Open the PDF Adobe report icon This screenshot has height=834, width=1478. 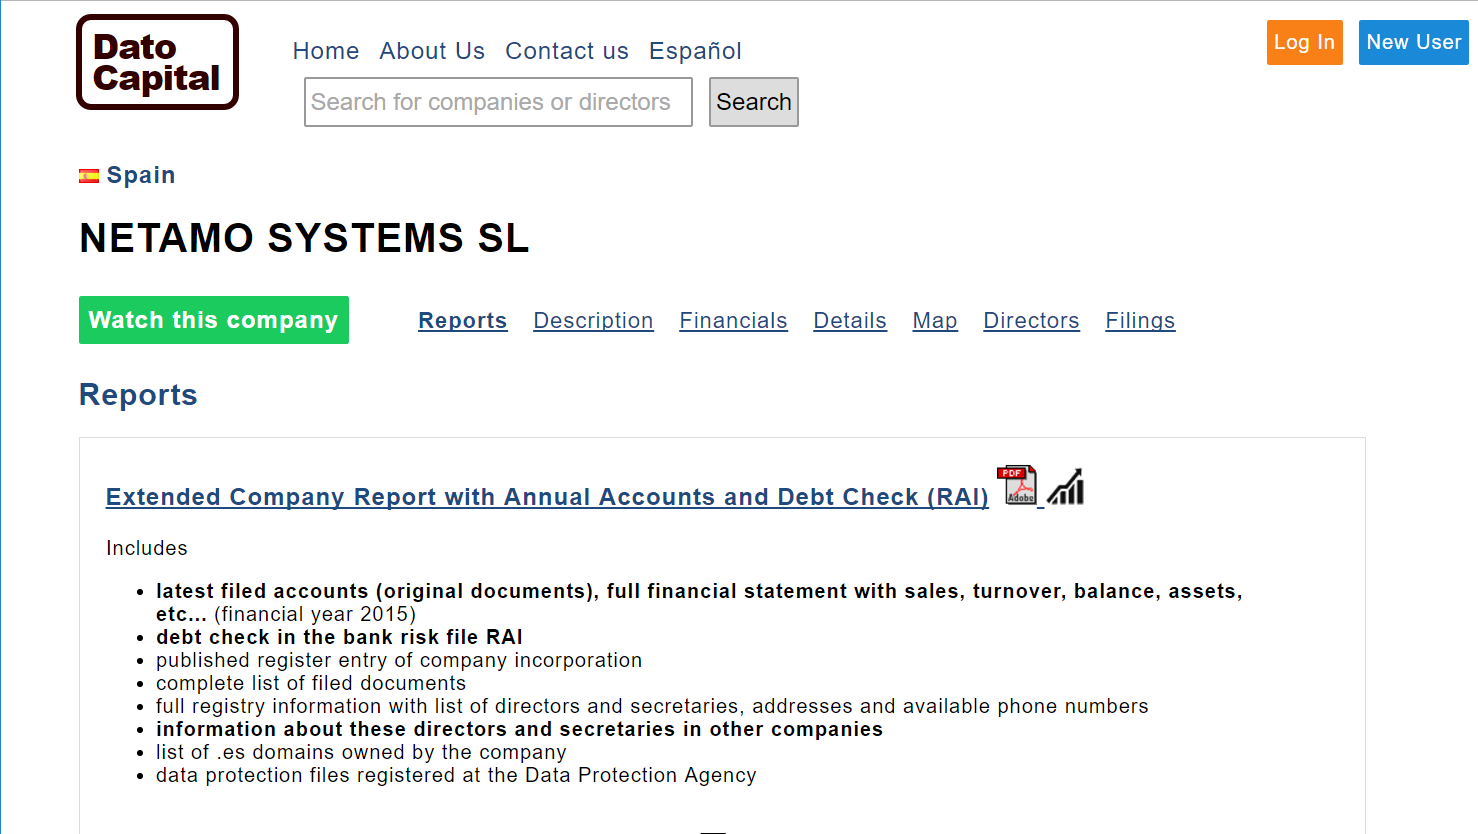pyautogui.click(x=1018, y=486)
